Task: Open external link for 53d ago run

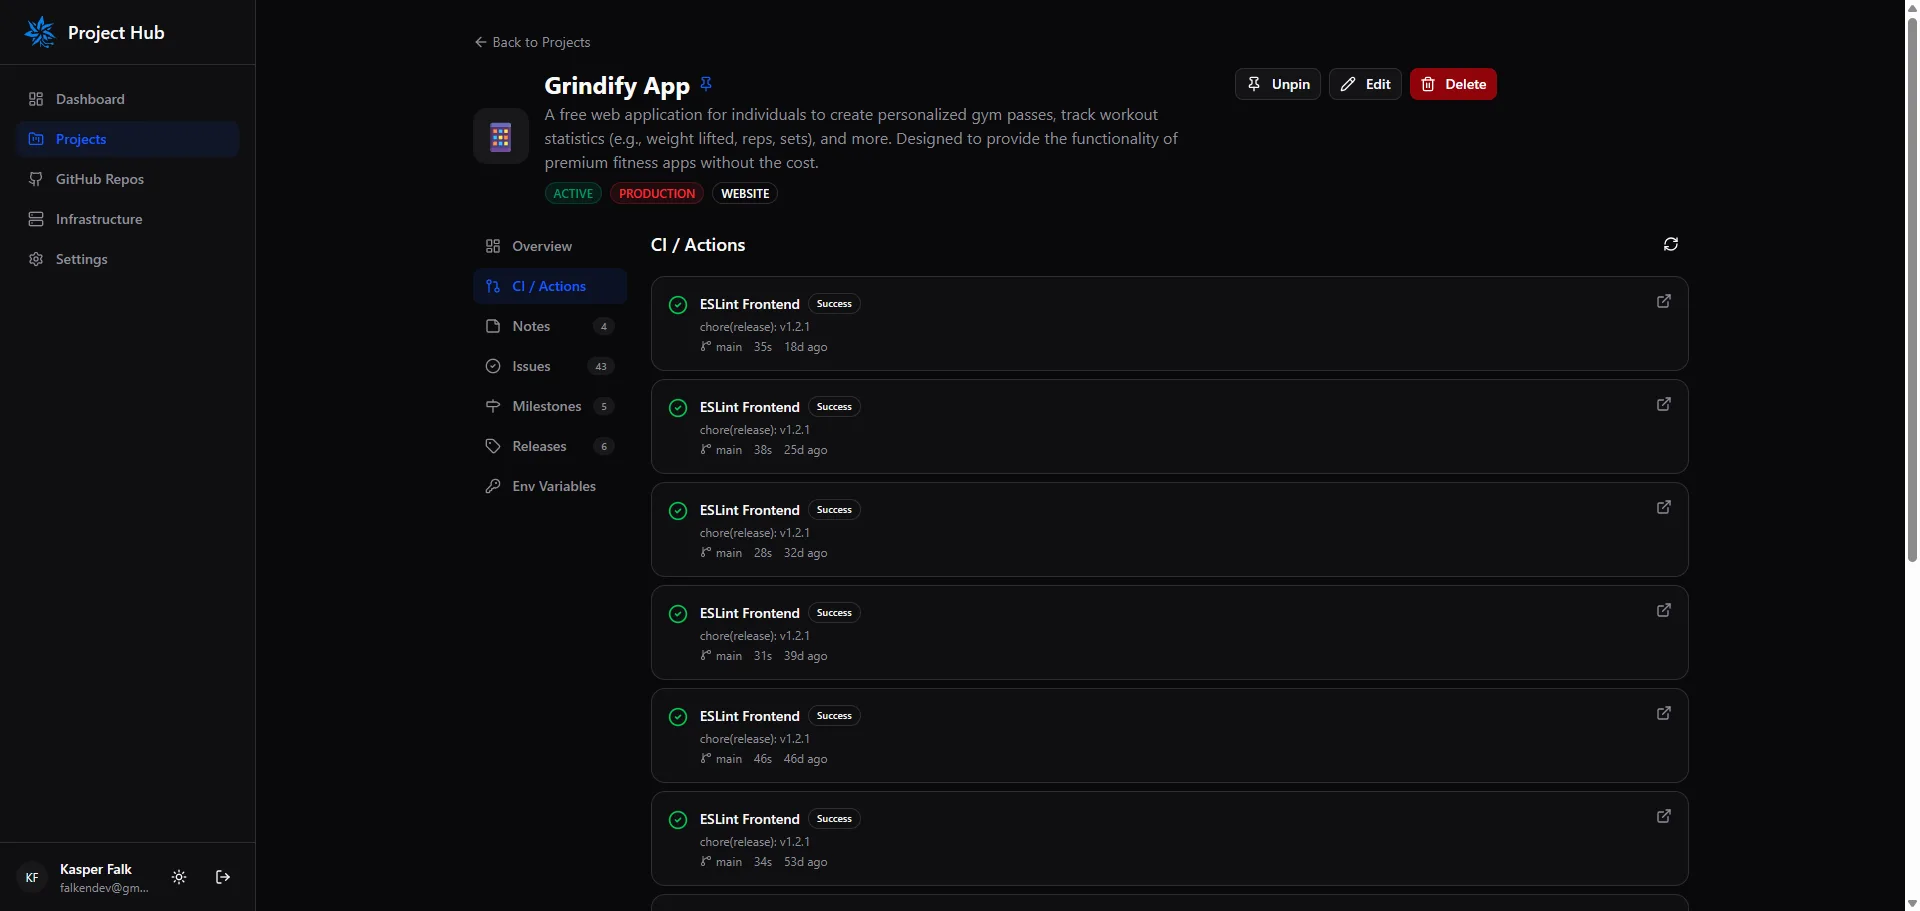Action: [1664, 816]
